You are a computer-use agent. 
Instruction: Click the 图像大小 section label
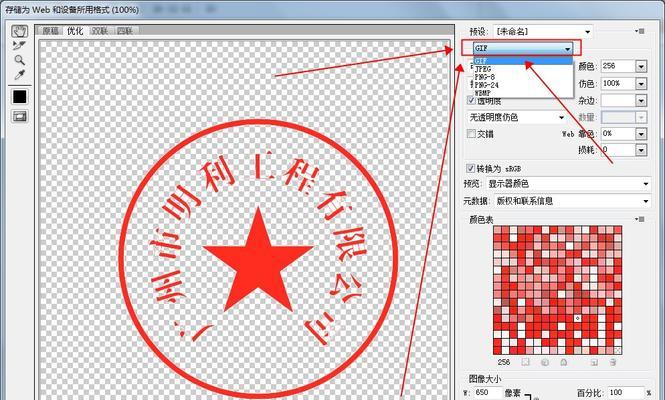pyautogui.click(x=484, y=379)
